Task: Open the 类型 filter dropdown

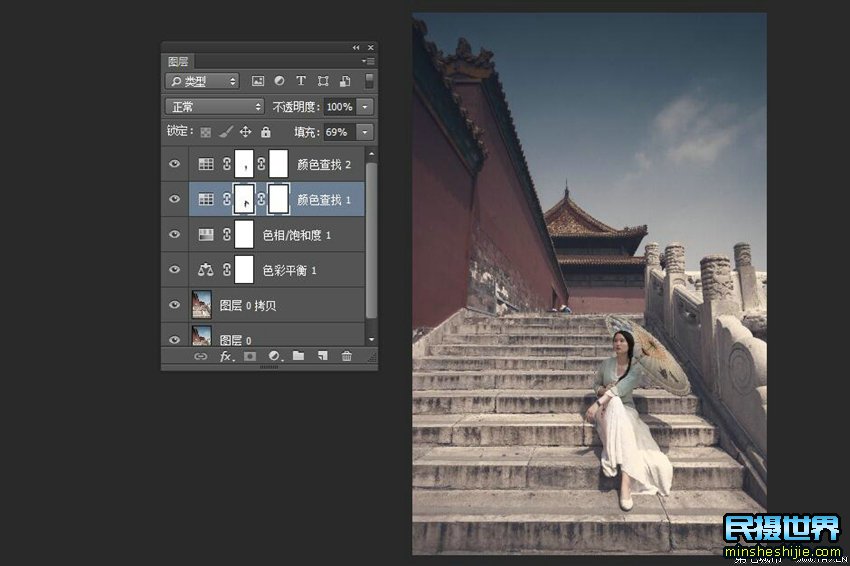Action: click(202, 81)
